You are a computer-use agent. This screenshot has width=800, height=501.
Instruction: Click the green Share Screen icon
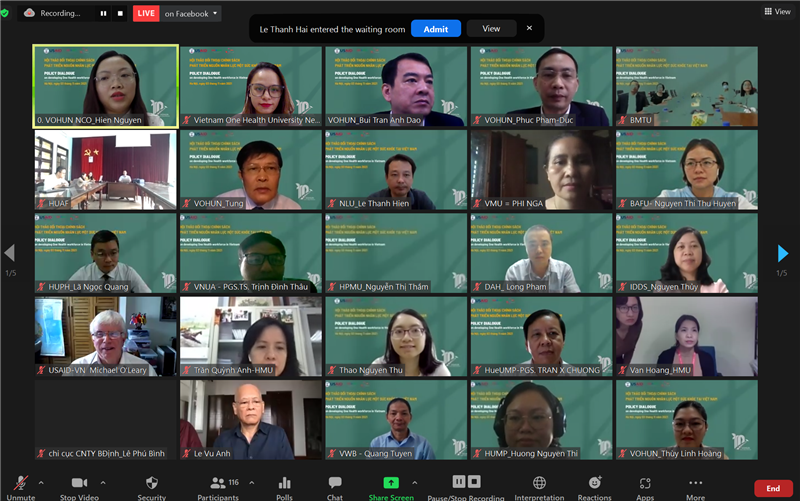coord(391,484)
